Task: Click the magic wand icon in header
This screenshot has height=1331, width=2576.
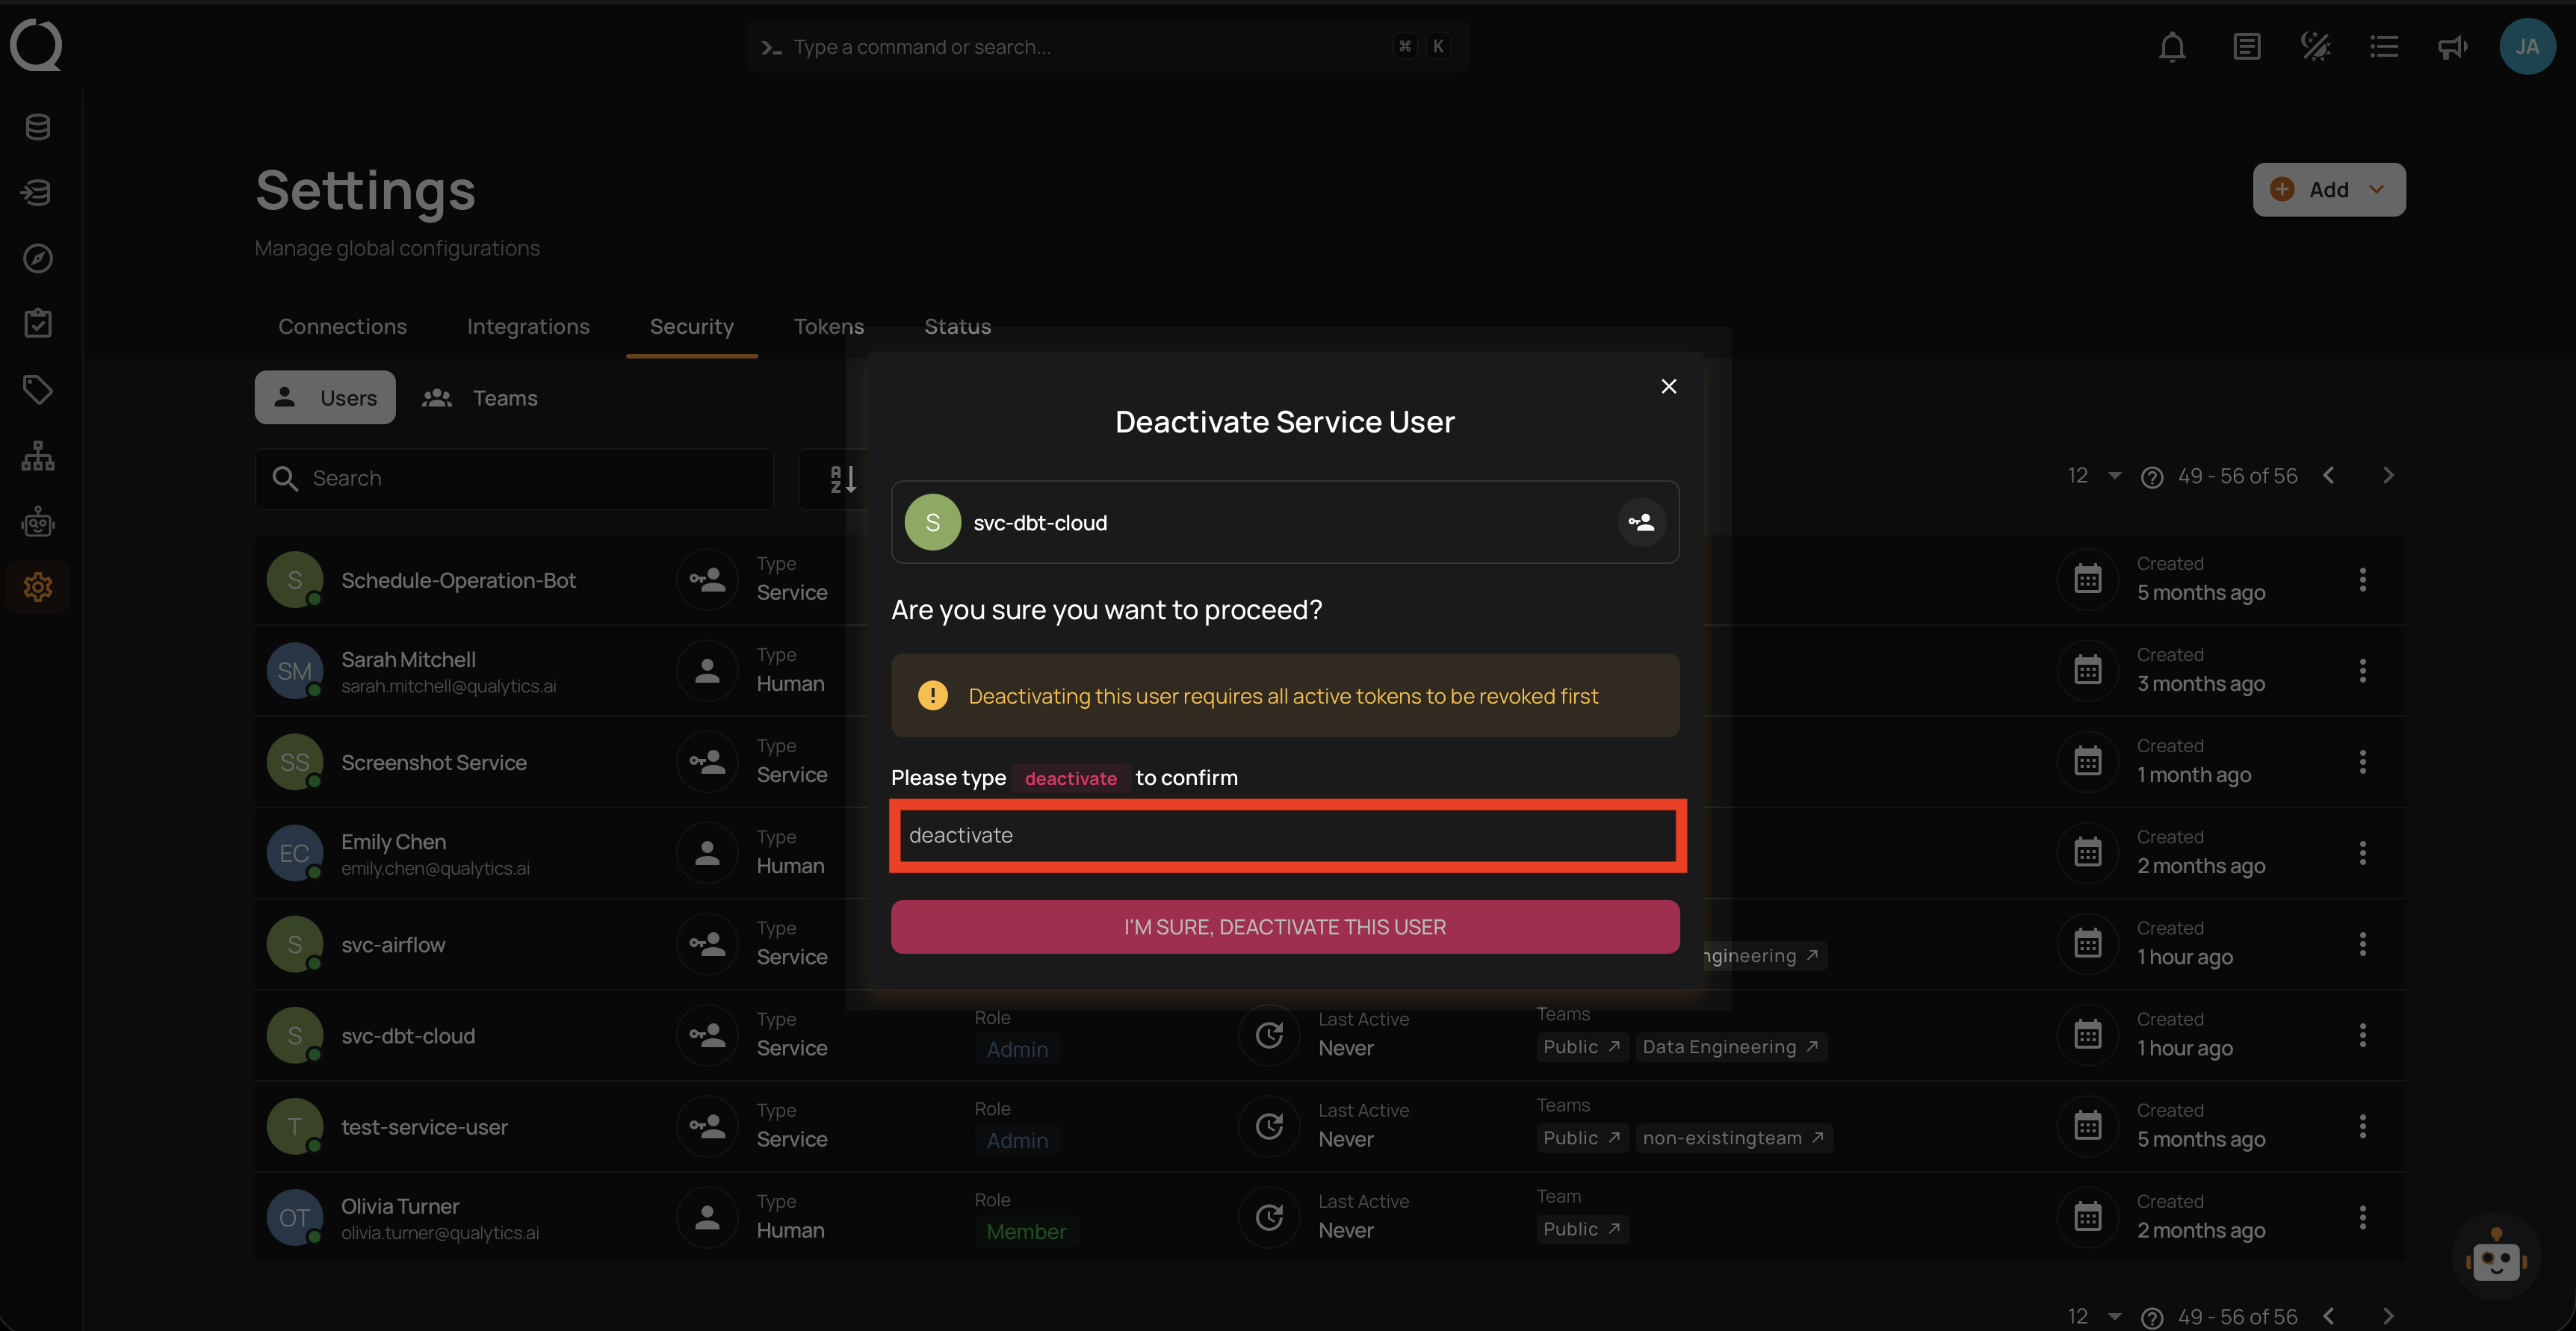Action: coord(2315,47)
